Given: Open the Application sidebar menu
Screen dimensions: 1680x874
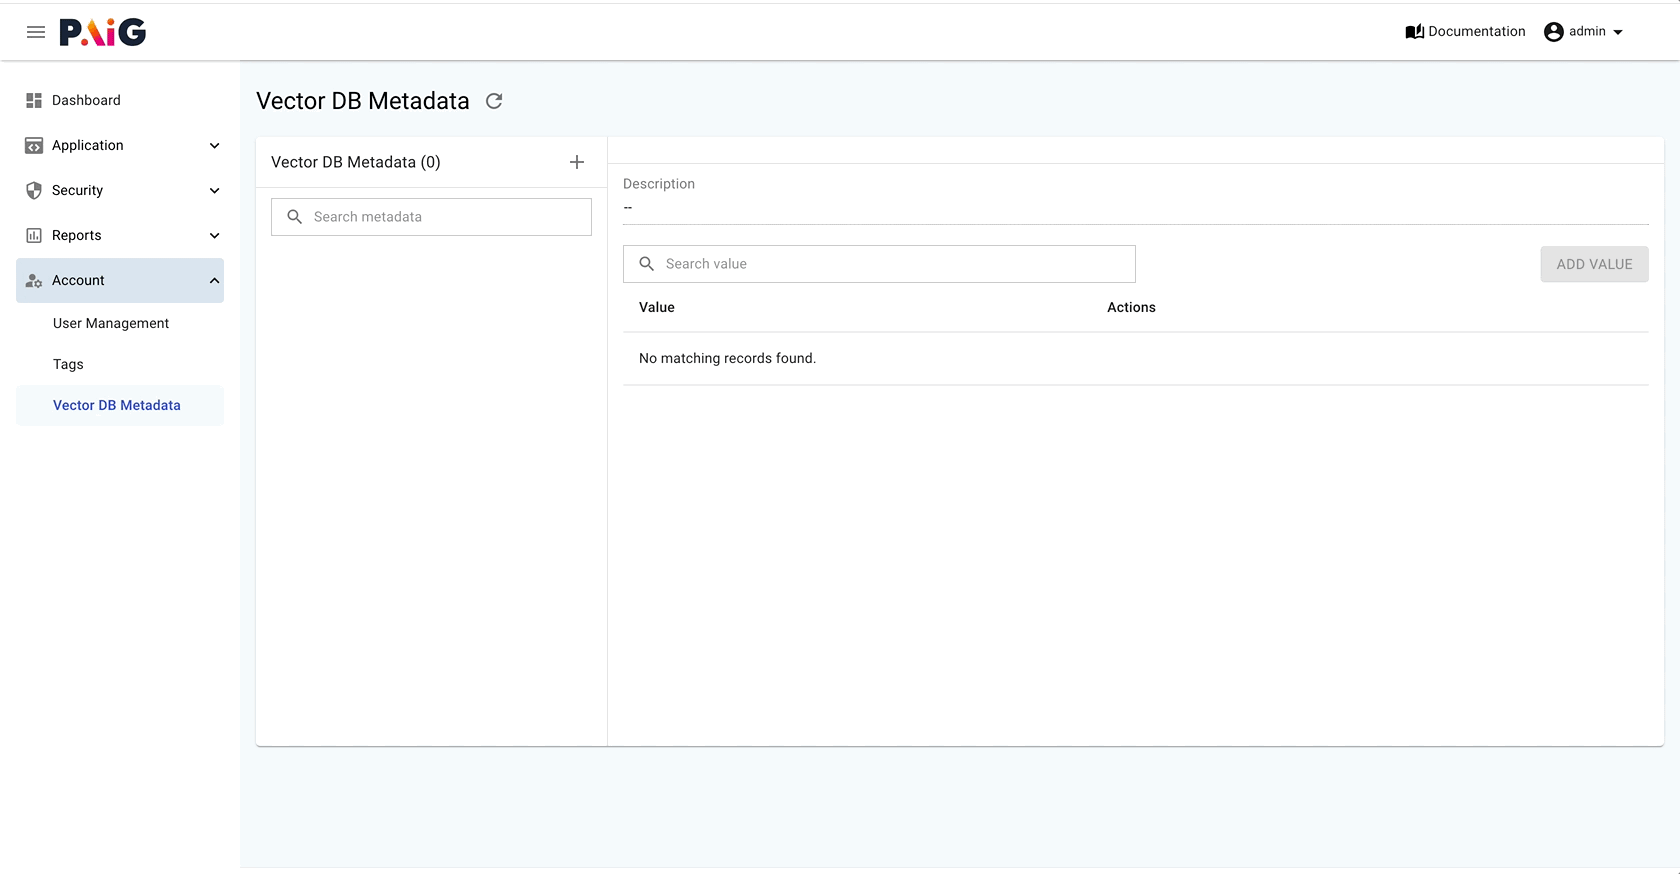Looking at the screenshot, I should (x=120, y=145).
